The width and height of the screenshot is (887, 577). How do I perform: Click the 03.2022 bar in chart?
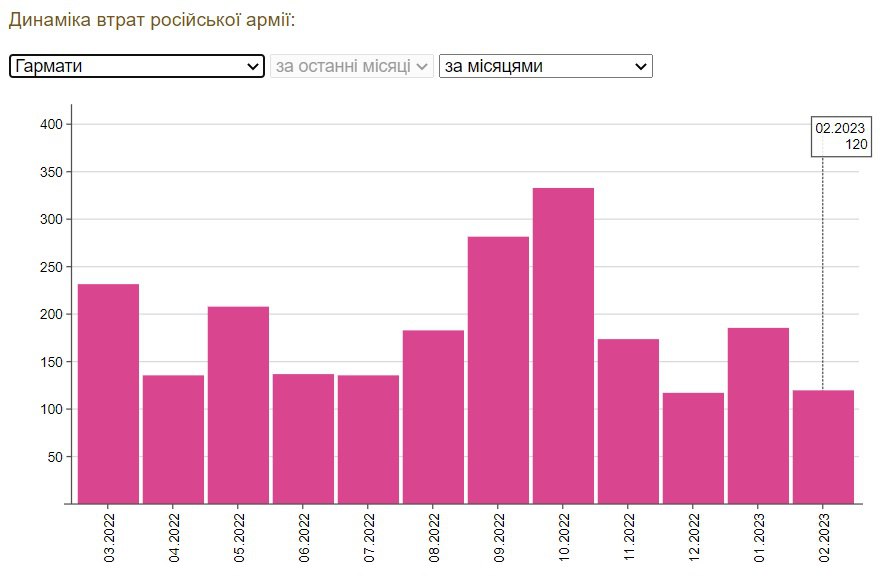(108, 394)
